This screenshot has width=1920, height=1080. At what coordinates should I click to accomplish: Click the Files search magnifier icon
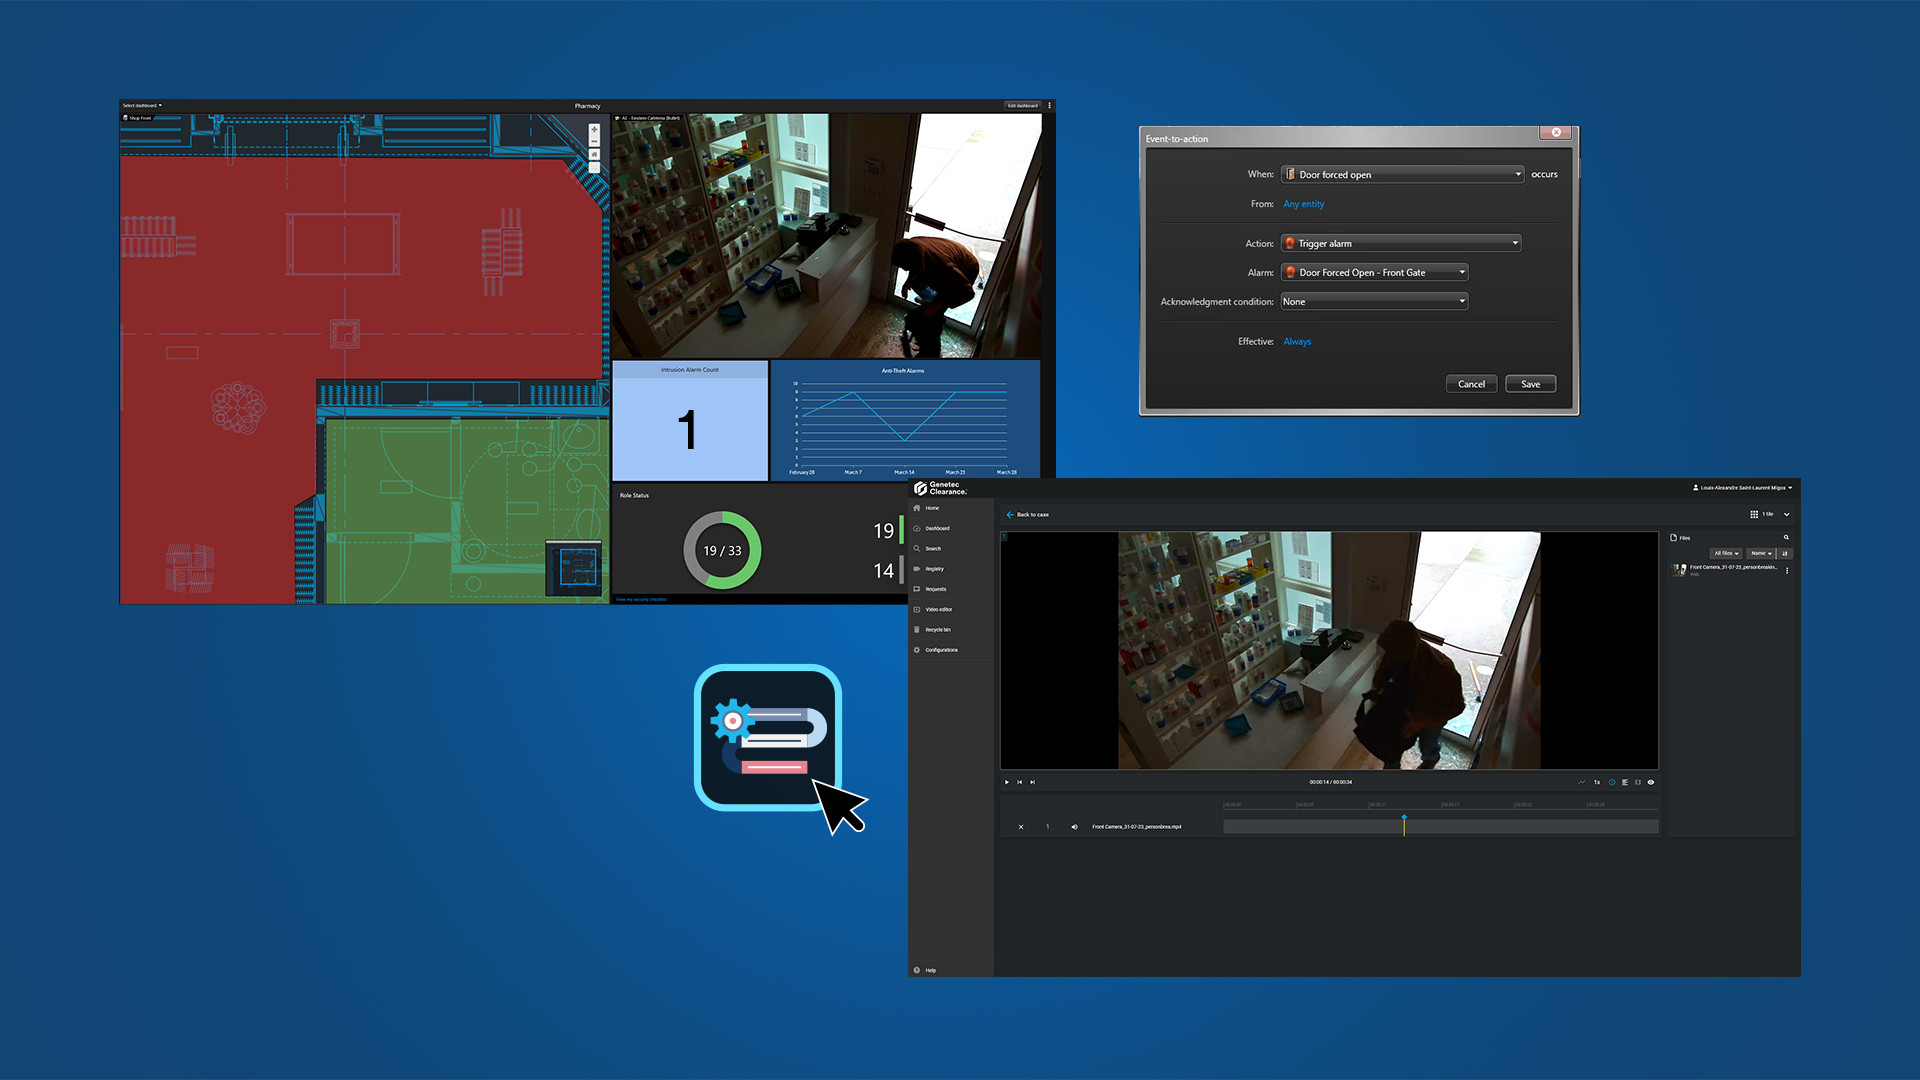[x=1786, y=538]
